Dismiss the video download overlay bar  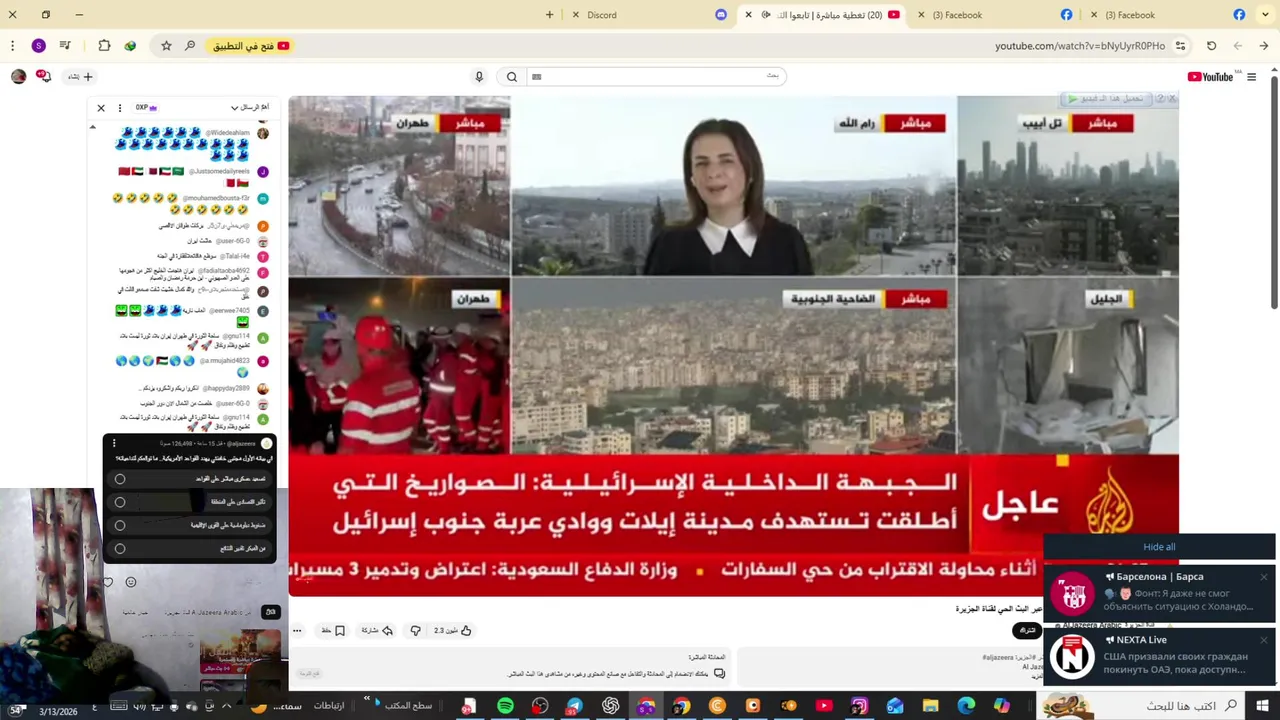pyautogui.click(x=1172, y=99)
